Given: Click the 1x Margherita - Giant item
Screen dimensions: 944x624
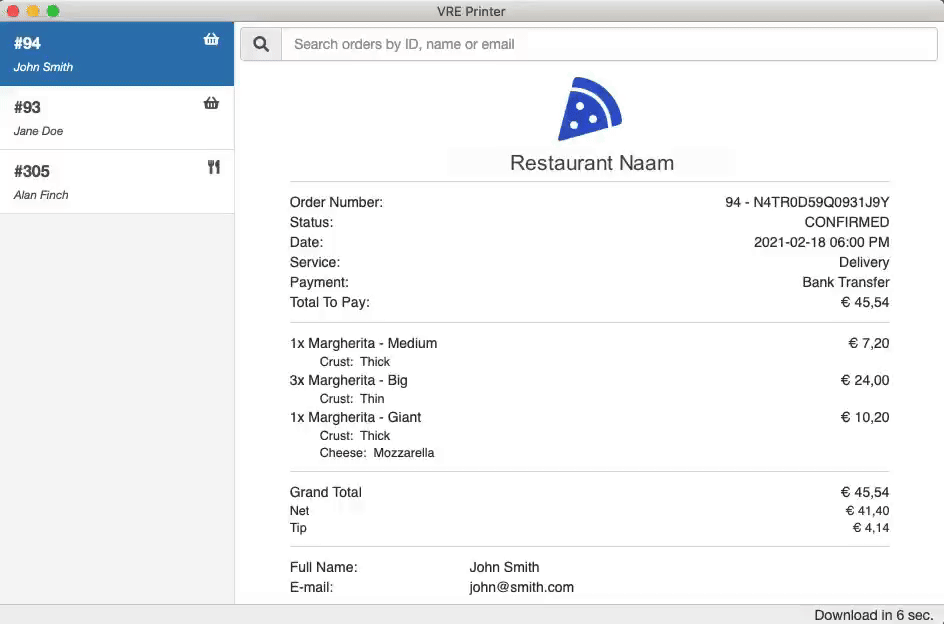Looking at the screenshot, I should pos(355,417).
